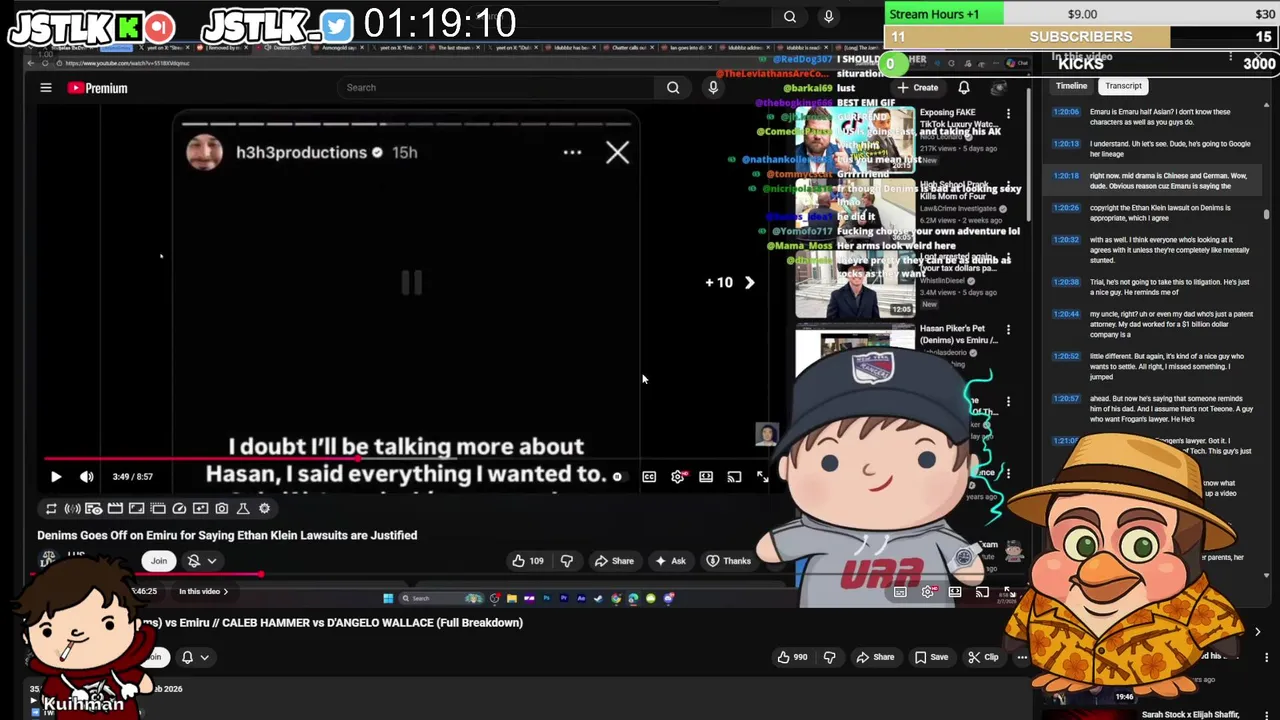Screen dimensions: 1280x720
Task: Open options for Hasan Piker's Pet video
Action: point(1008,330)
